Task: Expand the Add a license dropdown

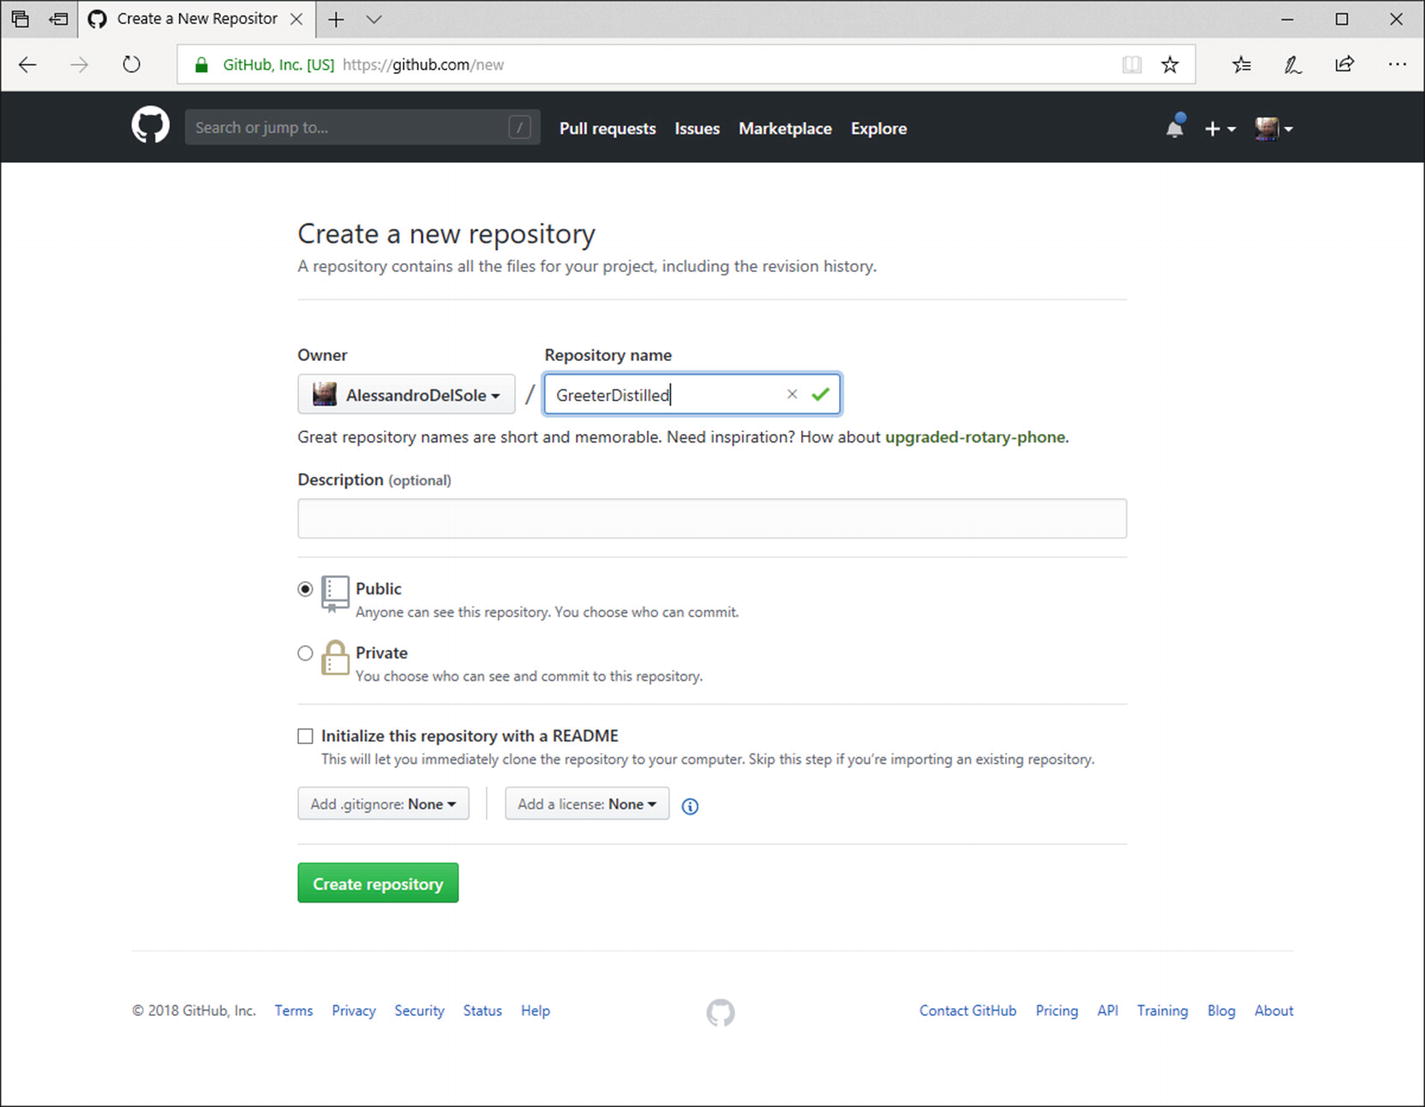Action: [x=587, y=804]
